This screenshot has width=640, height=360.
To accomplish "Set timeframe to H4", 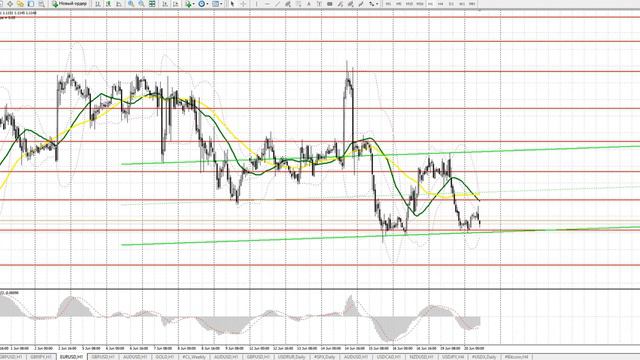I will coord(440,4).
